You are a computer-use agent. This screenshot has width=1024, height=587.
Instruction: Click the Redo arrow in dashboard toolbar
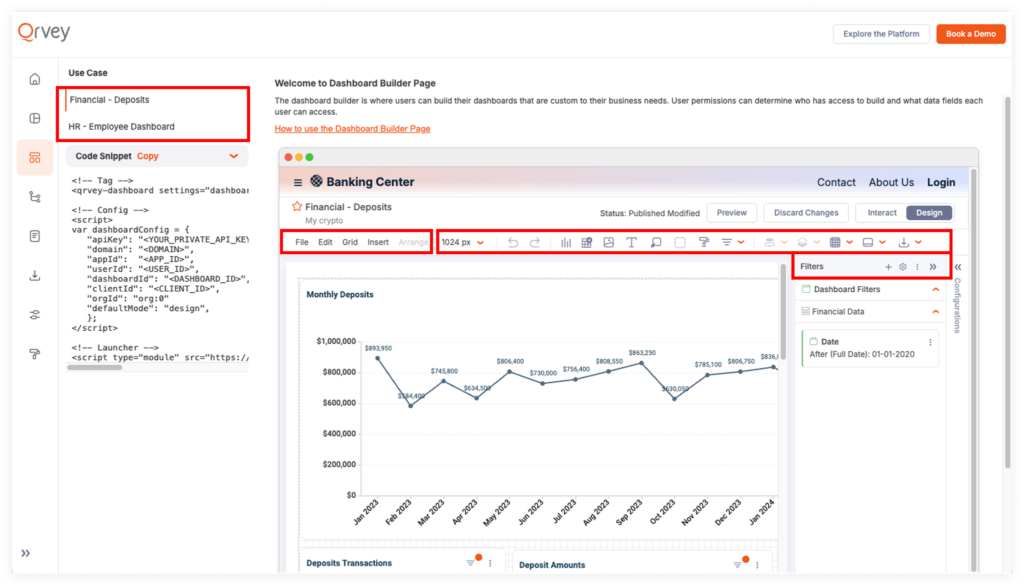click(x=535, y=242)
